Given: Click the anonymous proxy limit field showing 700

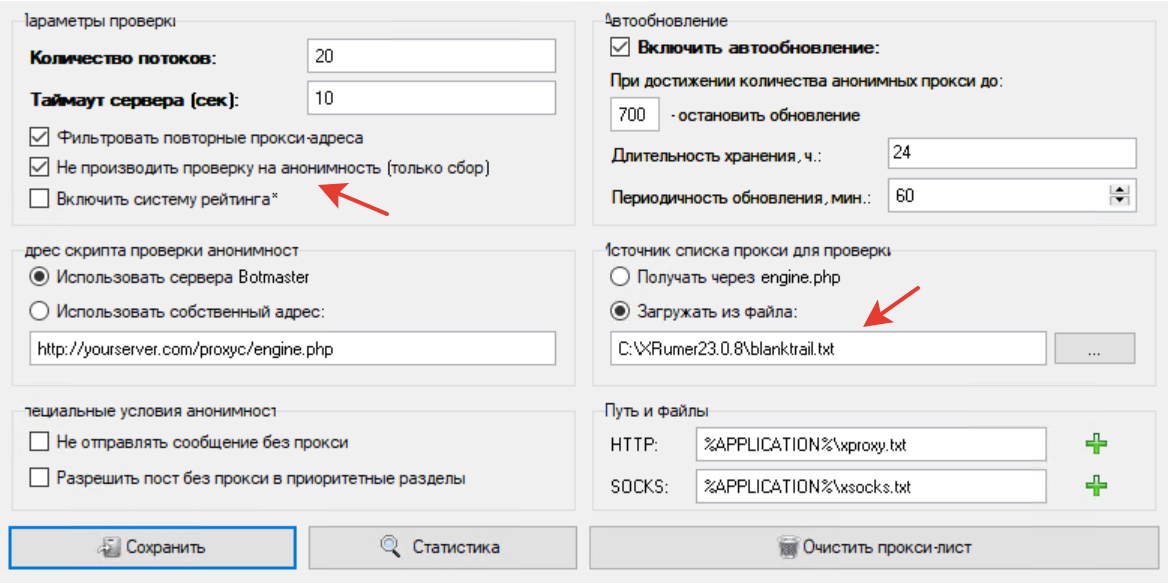Looking at the screenshot, I should click(x=635, y=115).
